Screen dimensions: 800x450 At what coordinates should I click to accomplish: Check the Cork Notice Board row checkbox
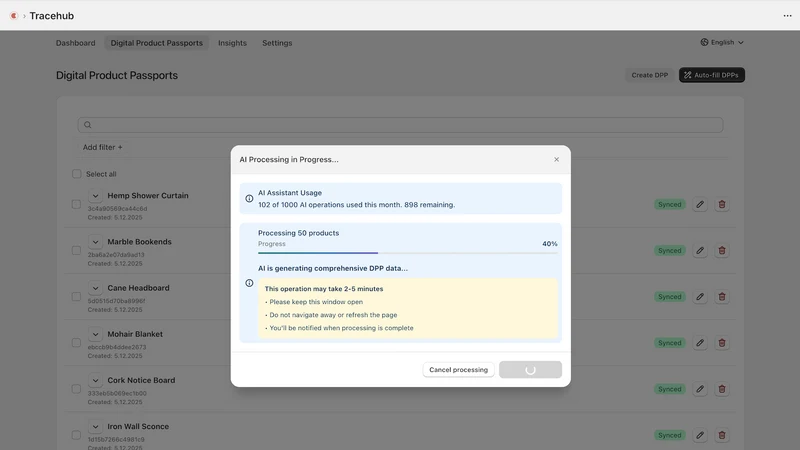[76, 389]
